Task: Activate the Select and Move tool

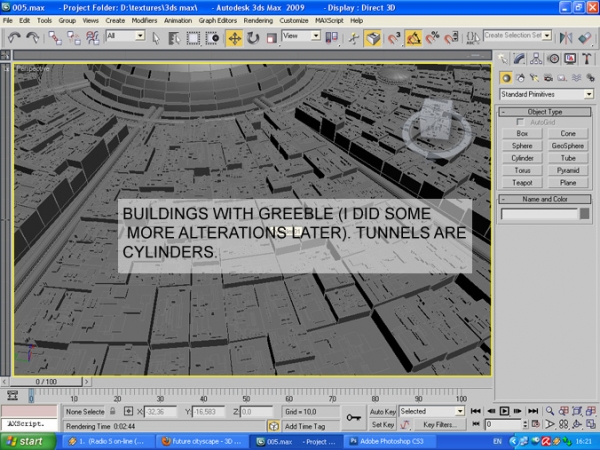Action: click(234, 38)
